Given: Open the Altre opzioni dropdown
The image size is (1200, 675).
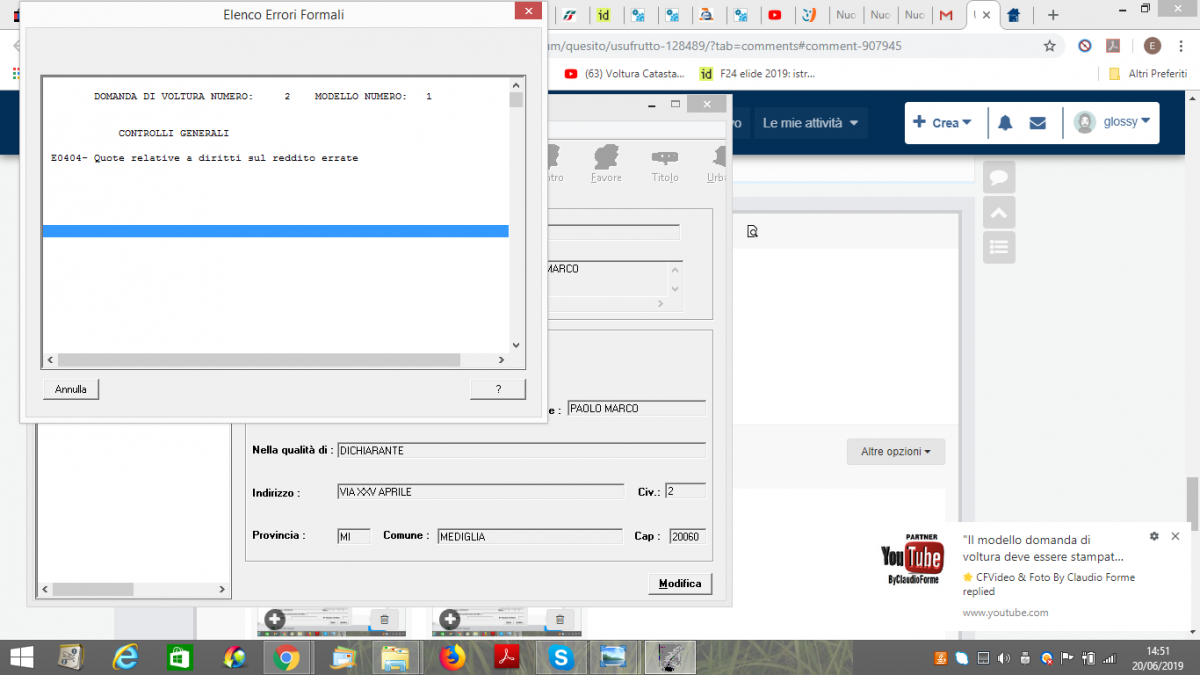Looking at the screenshot, I should [895, 452].
